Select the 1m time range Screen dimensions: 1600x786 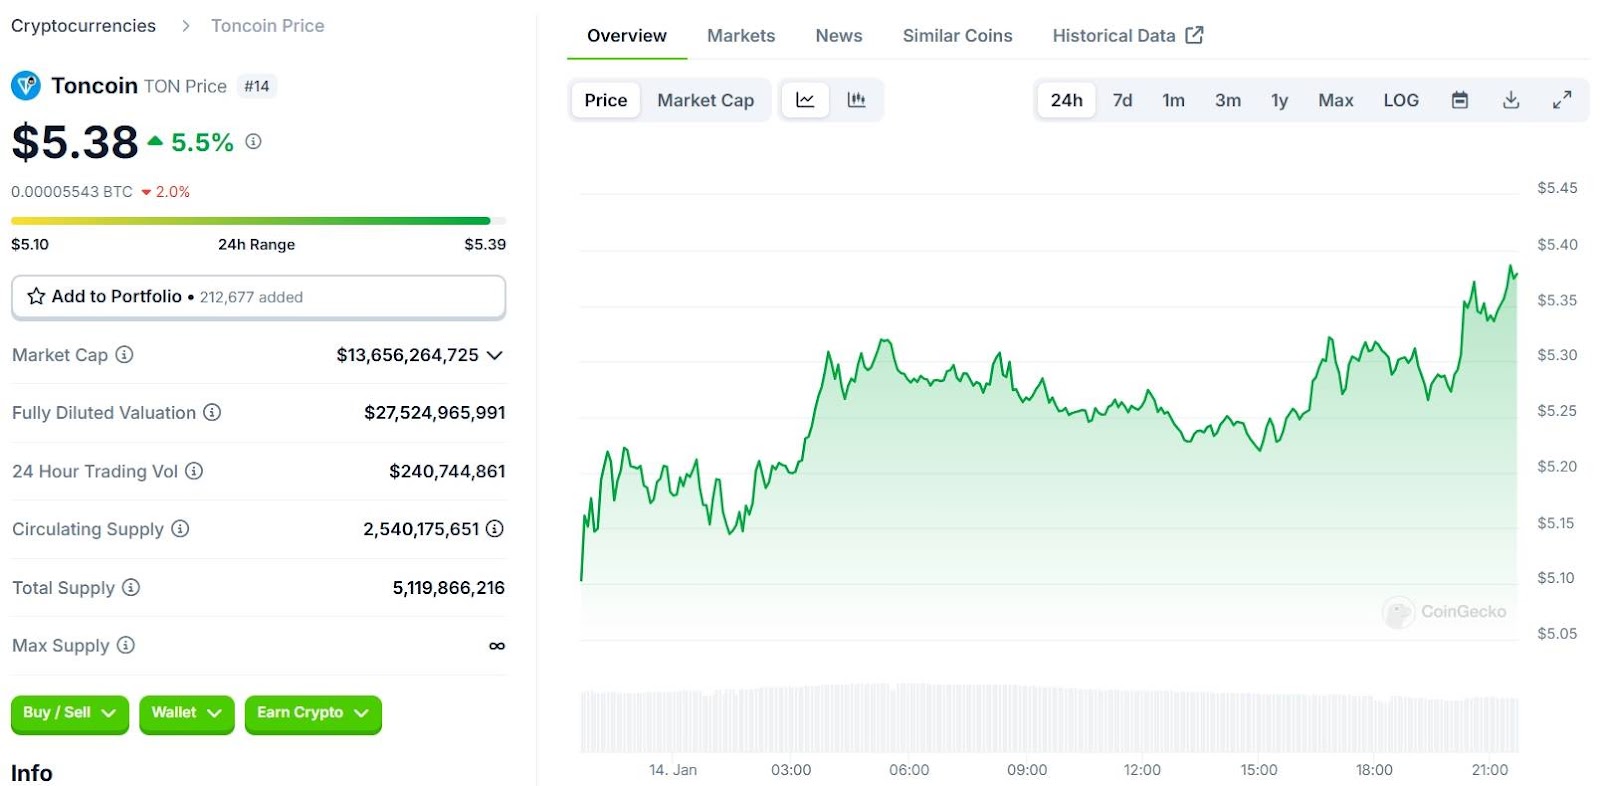click(x=1174, y=100)
